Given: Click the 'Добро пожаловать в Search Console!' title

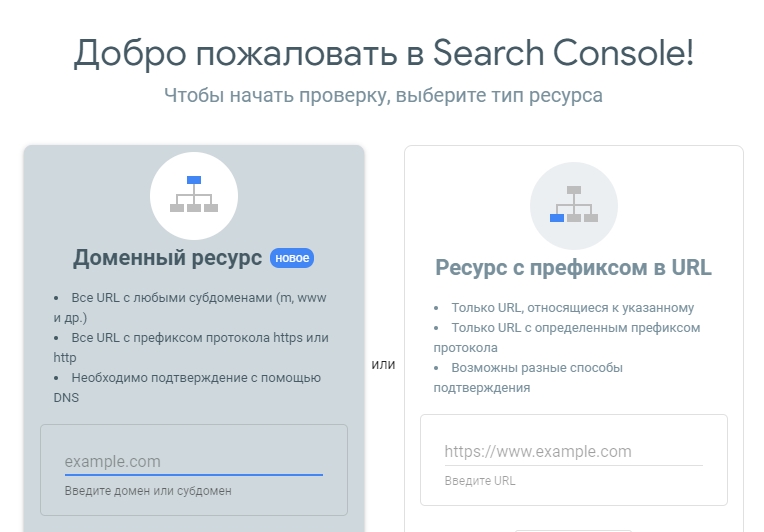Looking at the screenshot, I should (383, 53).
